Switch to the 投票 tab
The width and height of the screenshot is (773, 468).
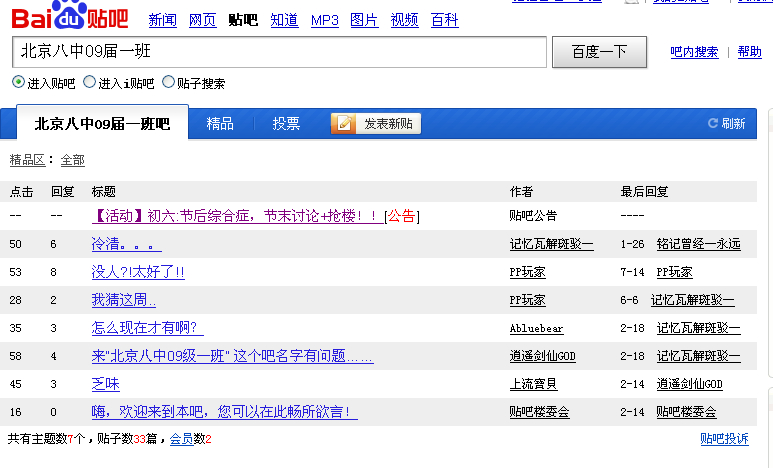pos(286,123)
